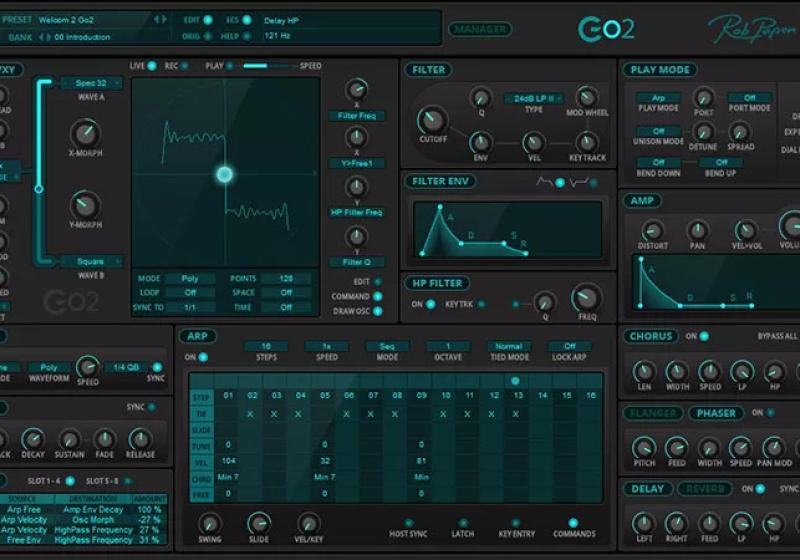Click filter envelope attack peak point
This screenshot has width=800, height=560.
coord(440,207)
